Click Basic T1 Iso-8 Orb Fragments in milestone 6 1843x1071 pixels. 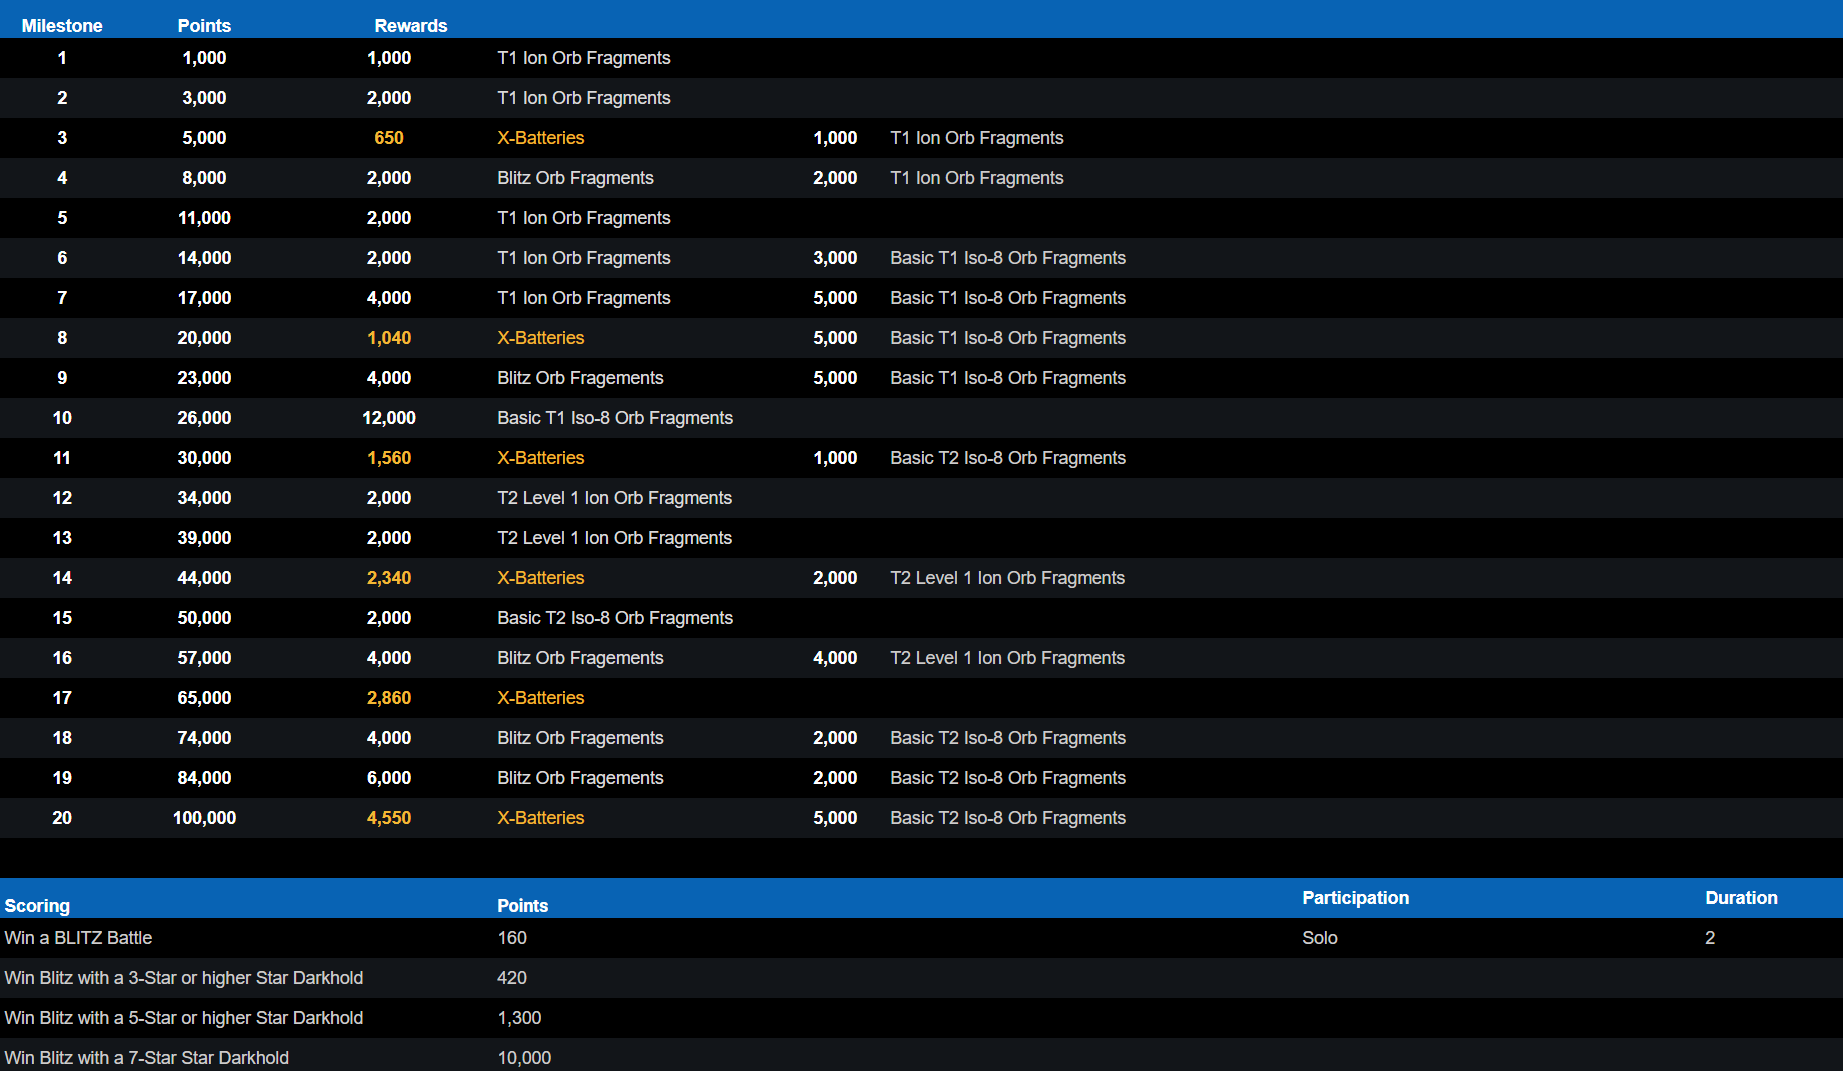click(x=1008, y=258)
